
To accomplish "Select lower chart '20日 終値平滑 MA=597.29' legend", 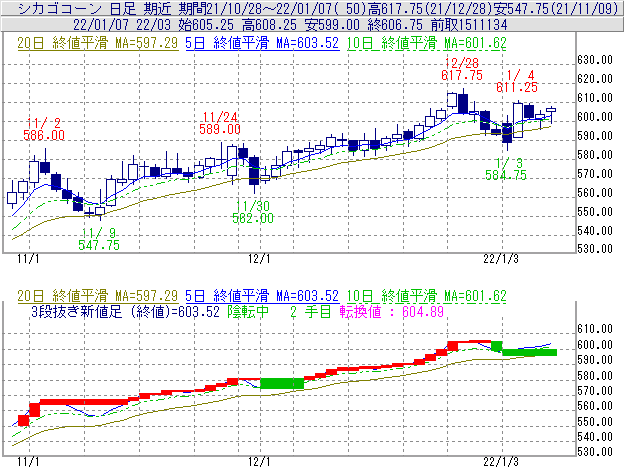I will (x=98, y=296).
